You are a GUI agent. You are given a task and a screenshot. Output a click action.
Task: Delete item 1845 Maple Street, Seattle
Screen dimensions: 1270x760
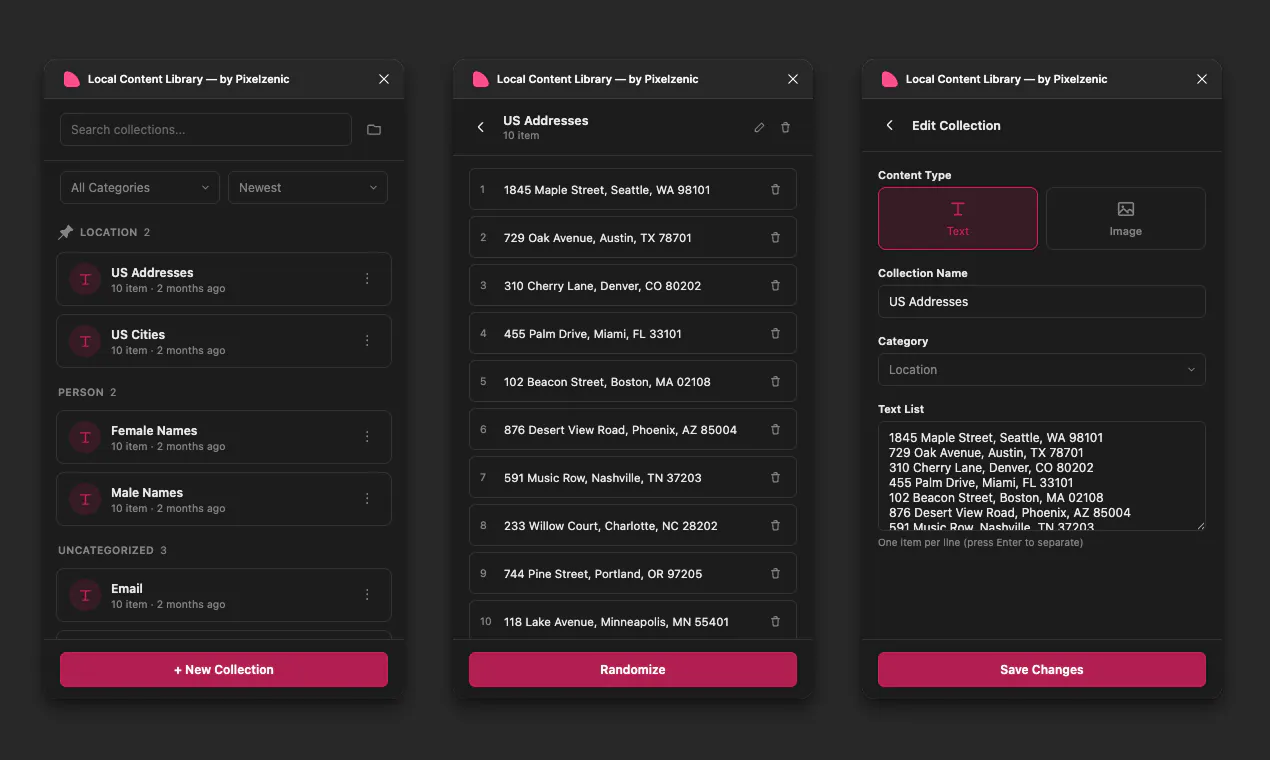[x=775, y=189]
